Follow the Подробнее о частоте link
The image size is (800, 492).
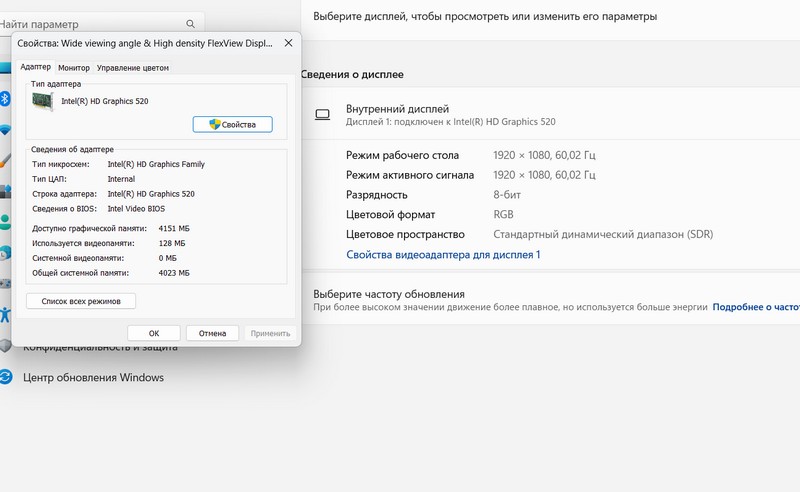coord(755,308)
